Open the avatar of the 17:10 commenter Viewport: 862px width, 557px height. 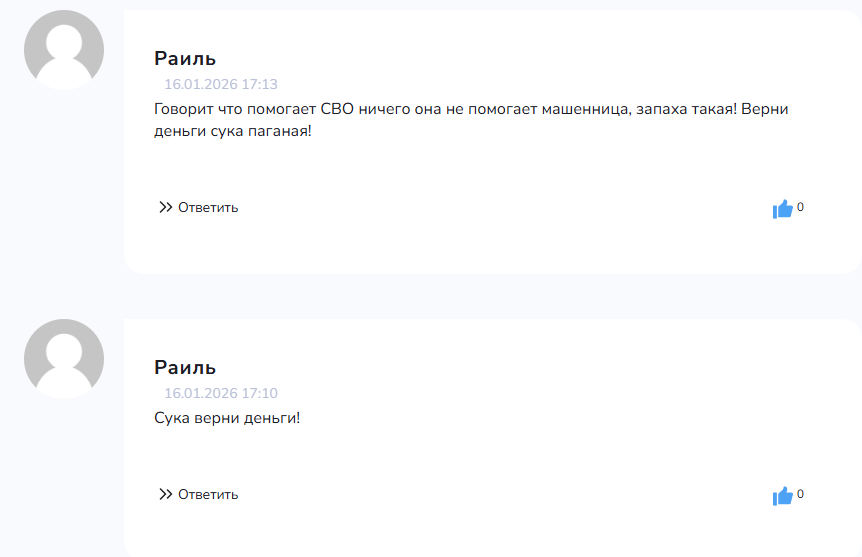(x=64, y=359)
